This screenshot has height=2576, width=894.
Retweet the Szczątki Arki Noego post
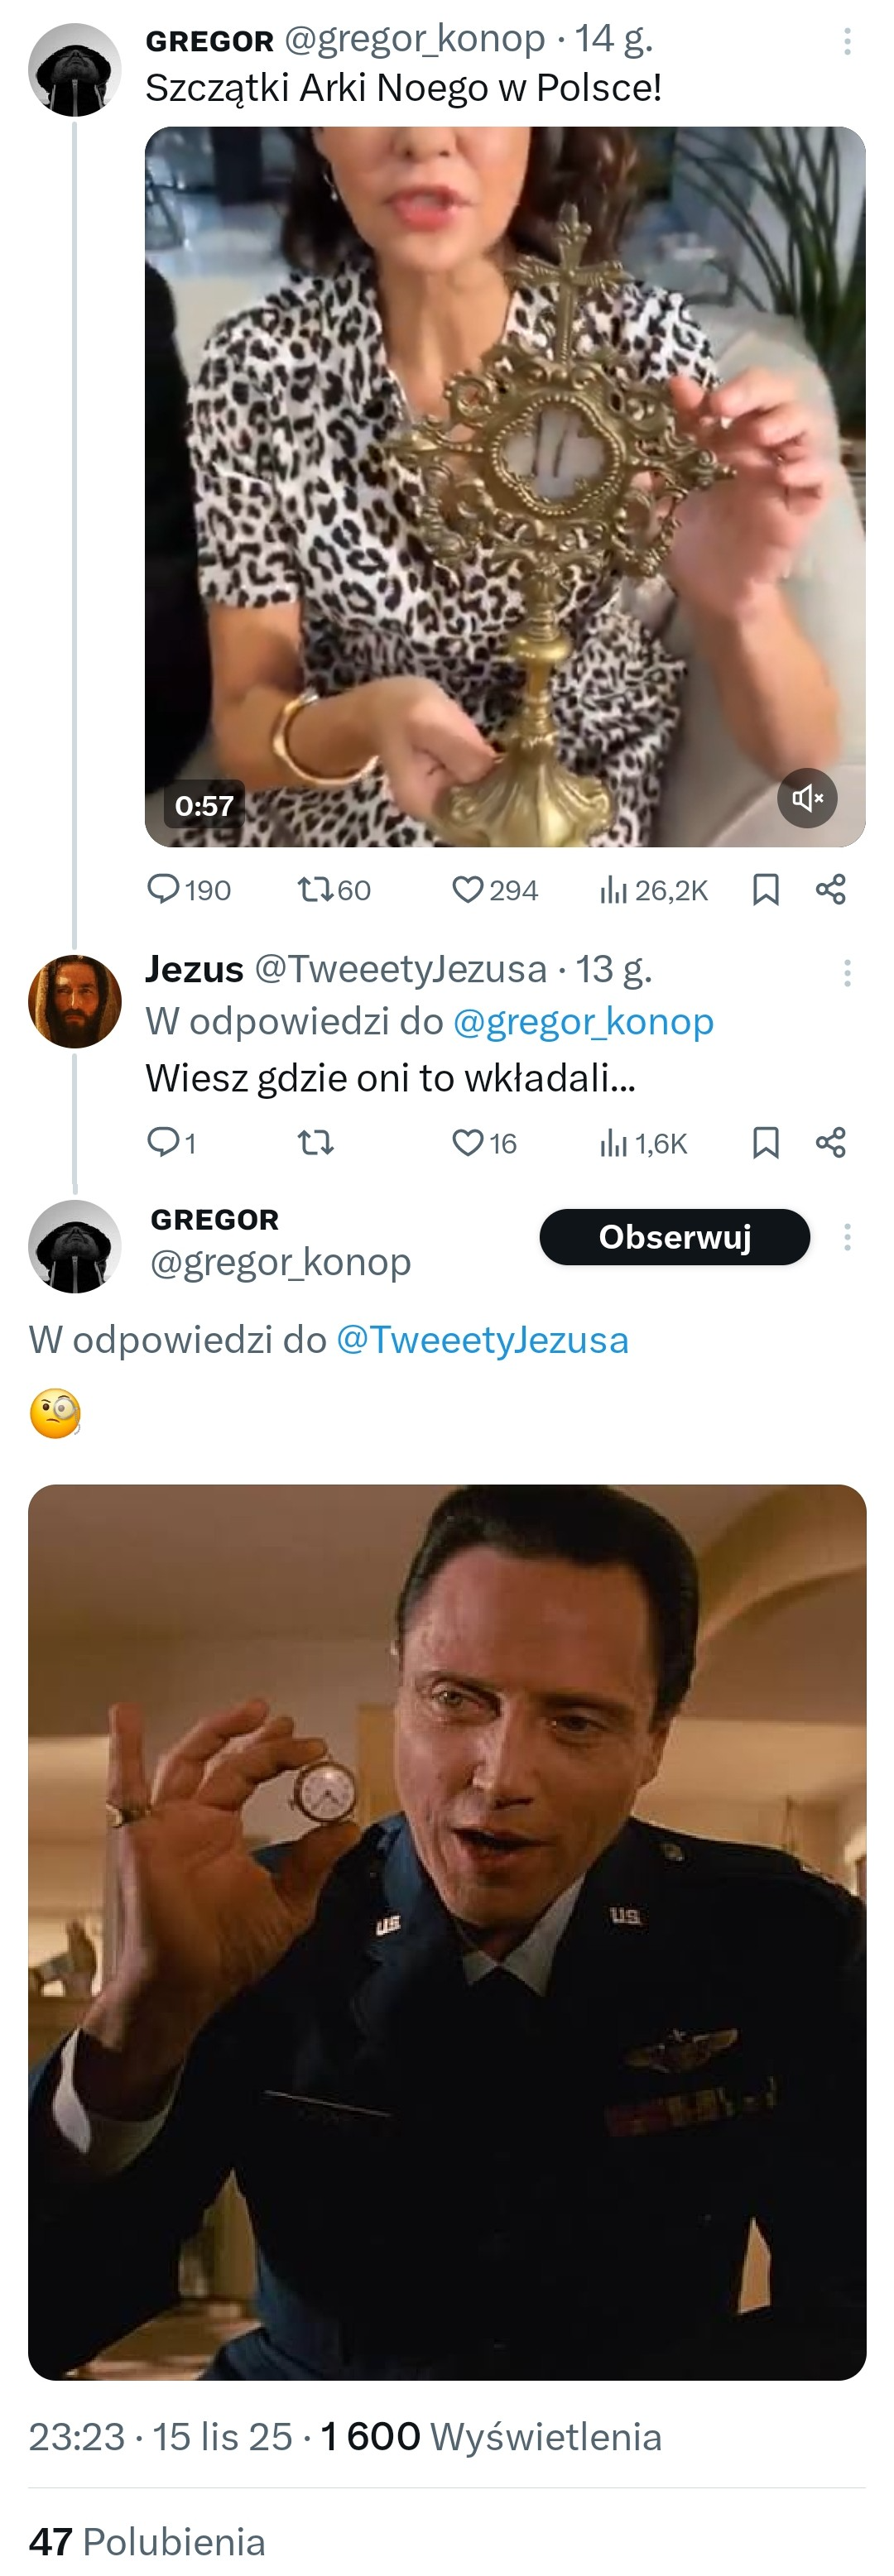coord(315,889)
